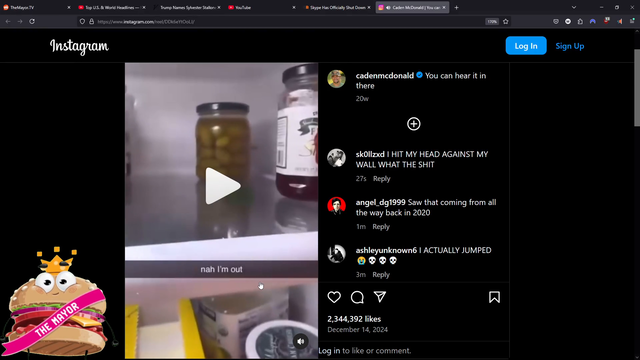Like the post with the heart icon
640x360 pixels.
pyautogui.click(x=334, y=297)
